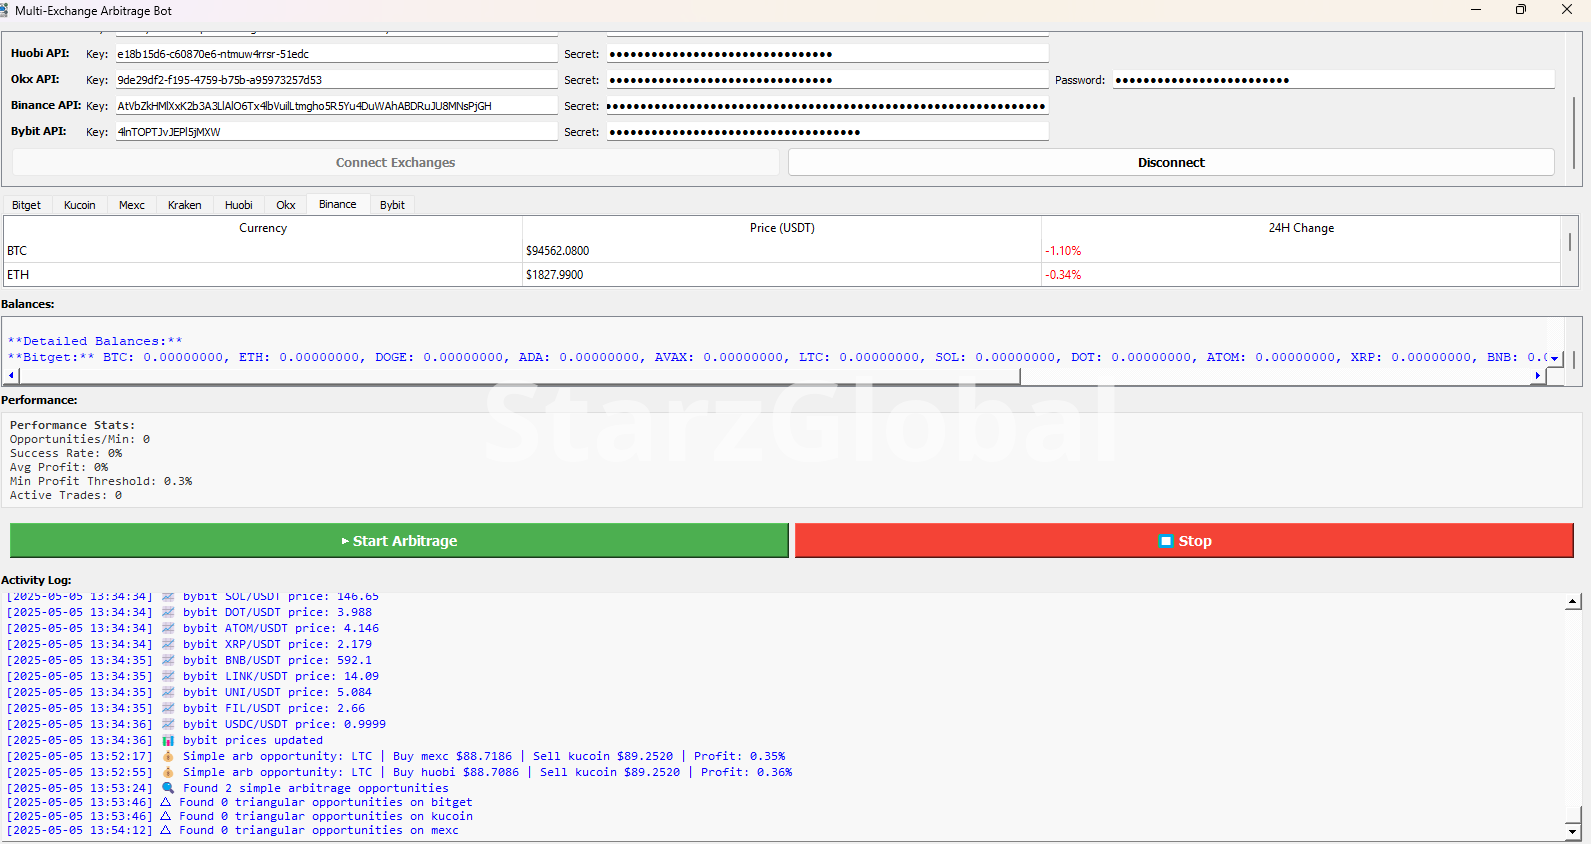Click triangle icon on mexc triangular entry
This screenshot has width=1591, height=844.
click(x=166, y=830)
